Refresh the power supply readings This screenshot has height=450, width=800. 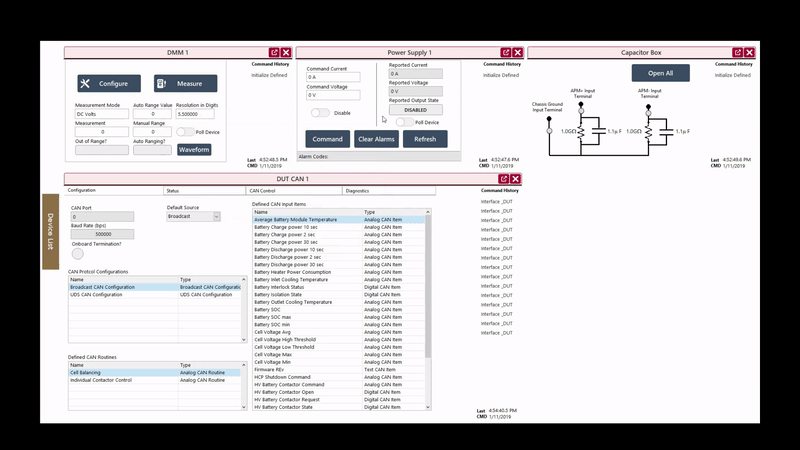(425, 139)
